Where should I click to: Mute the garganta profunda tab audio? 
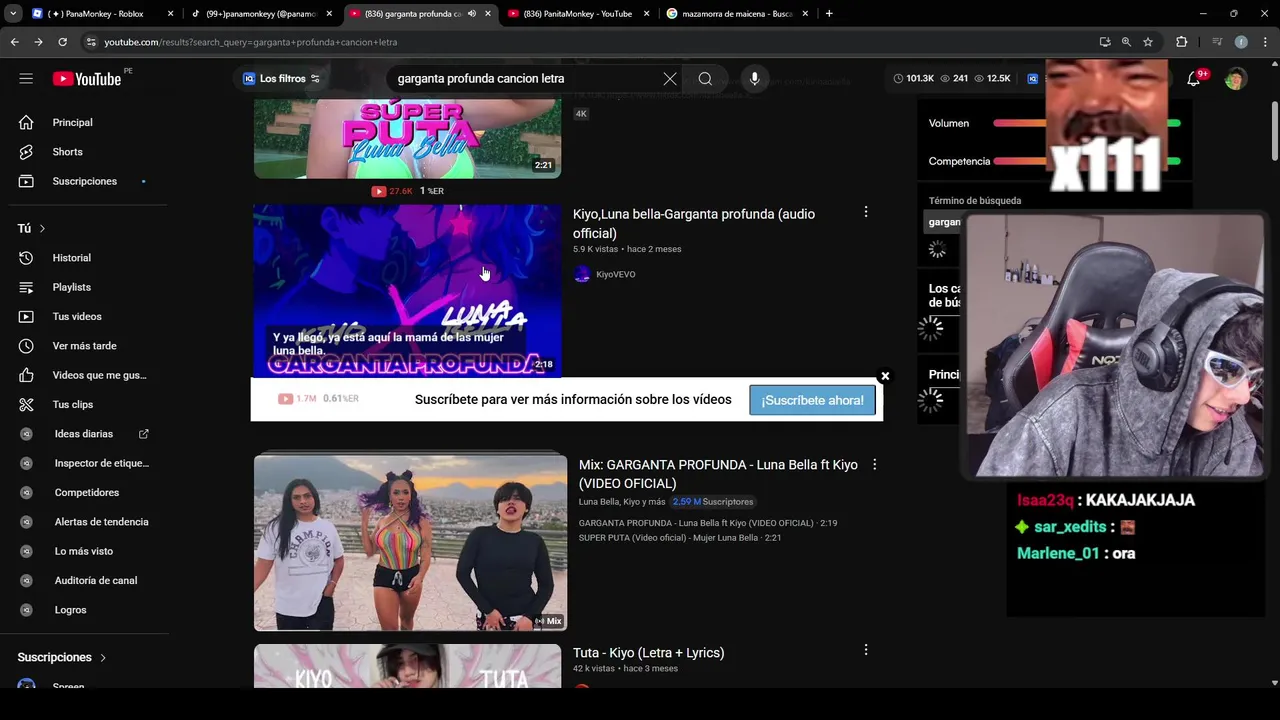[471, 14]
